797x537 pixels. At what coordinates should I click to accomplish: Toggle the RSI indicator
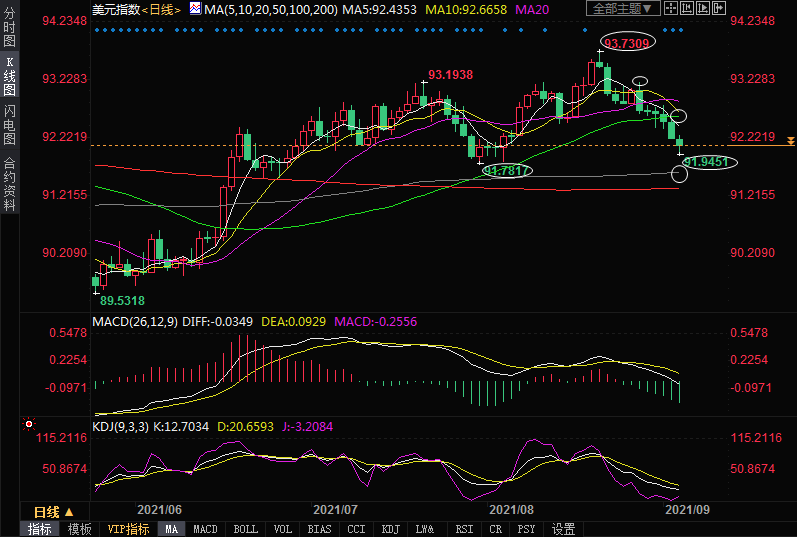coord(464,529)
